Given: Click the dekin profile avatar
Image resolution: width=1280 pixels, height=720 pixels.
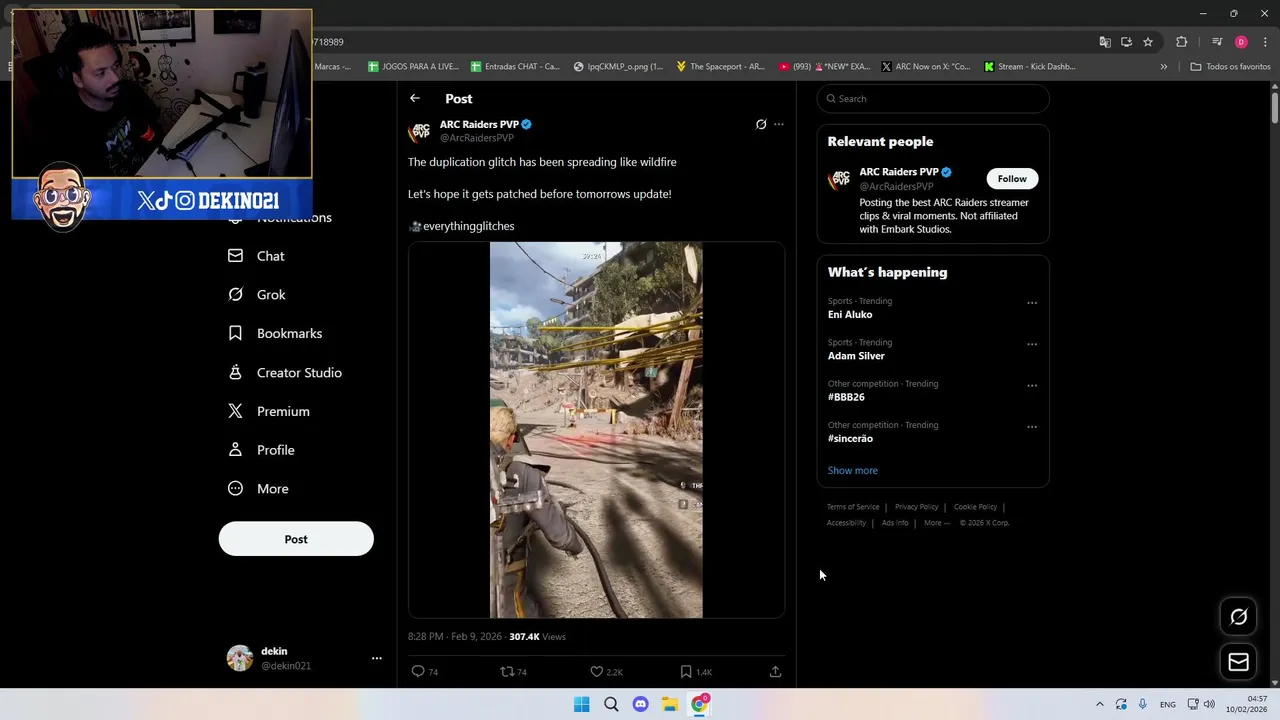Looking at the screenshot, I should [240, 658].
